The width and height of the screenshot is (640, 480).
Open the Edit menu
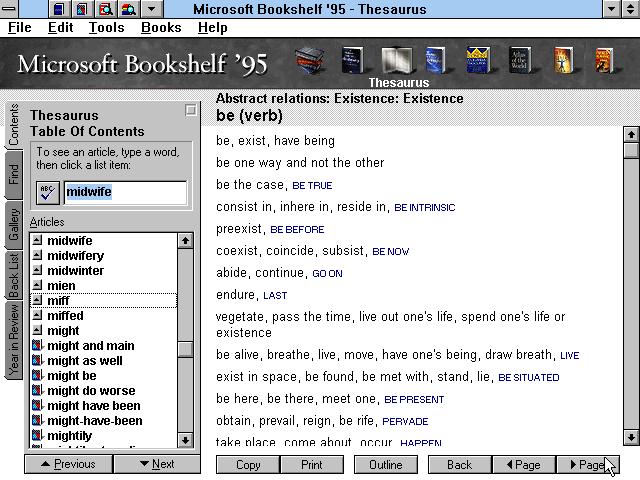coord(60,27)
